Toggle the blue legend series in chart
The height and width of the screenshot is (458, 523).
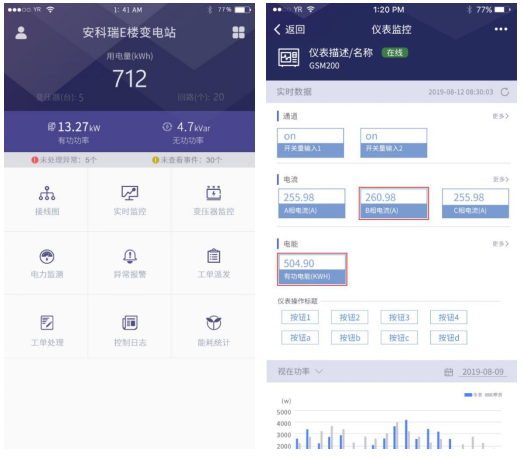pos(473,395)
